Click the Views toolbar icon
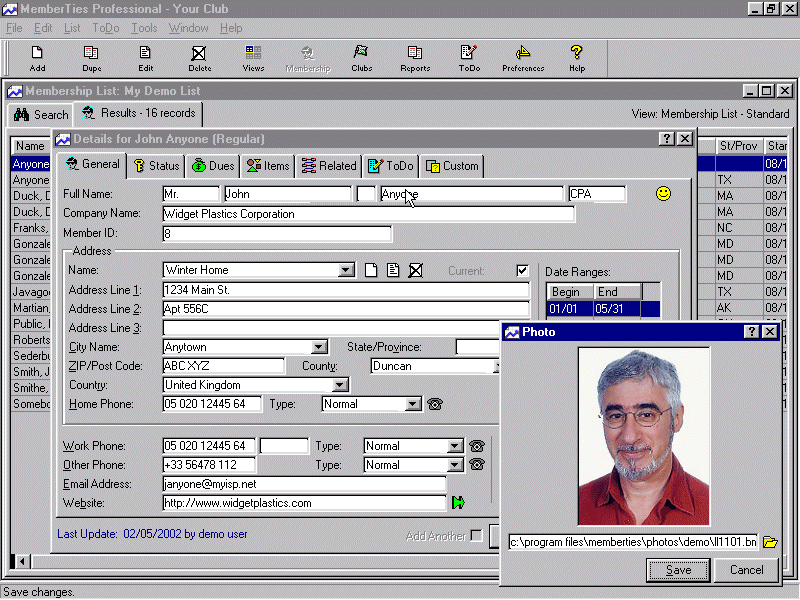Image resolution: width=800 pixels, height=600 pixels. 253,57
